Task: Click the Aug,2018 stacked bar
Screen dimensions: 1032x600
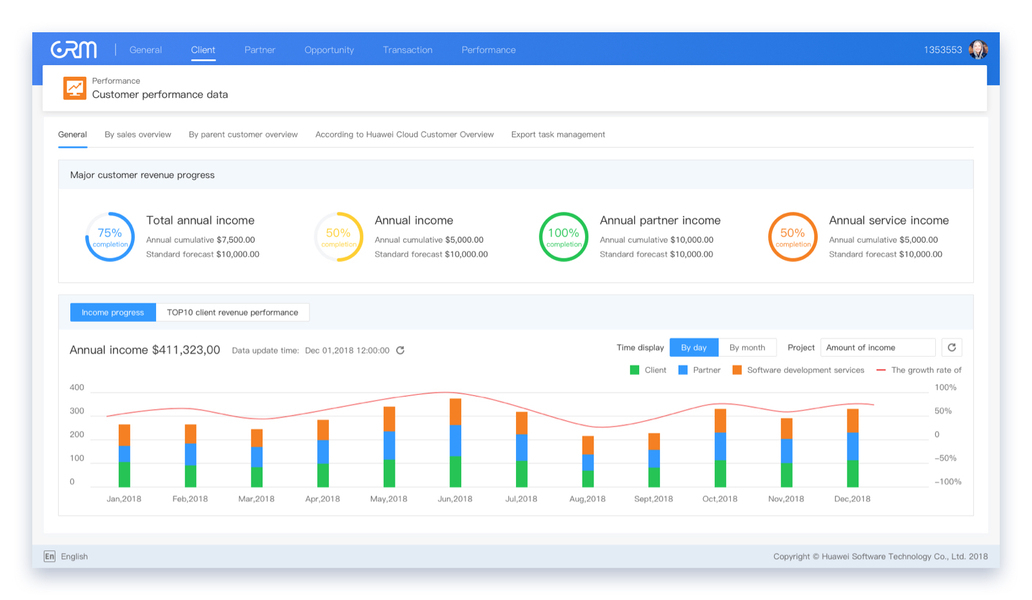Action: point(588,461)
